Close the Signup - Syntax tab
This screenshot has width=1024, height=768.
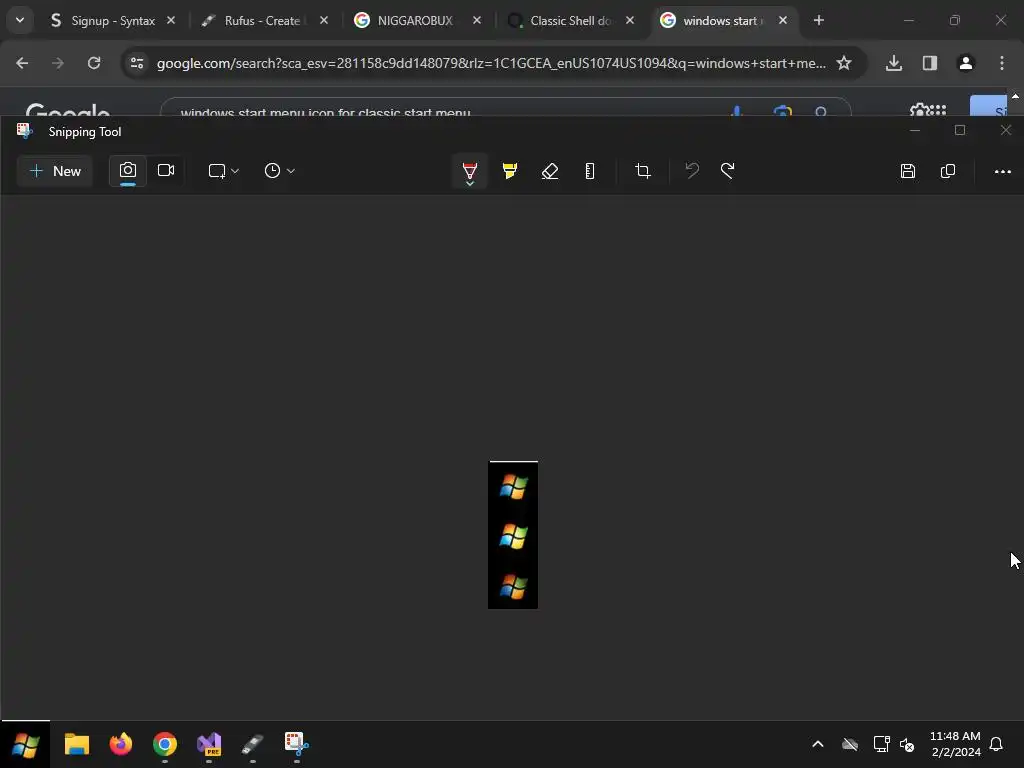click(x=171, y=21)
